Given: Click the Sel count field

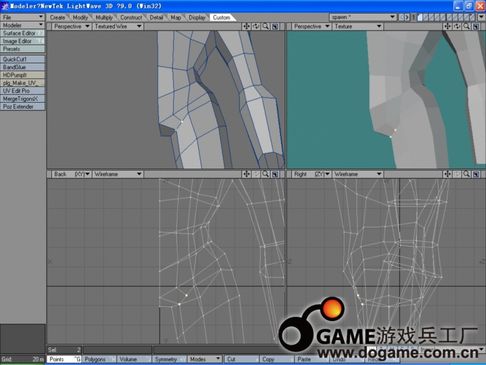Looking at the screenshot, I should pos(64,350).
